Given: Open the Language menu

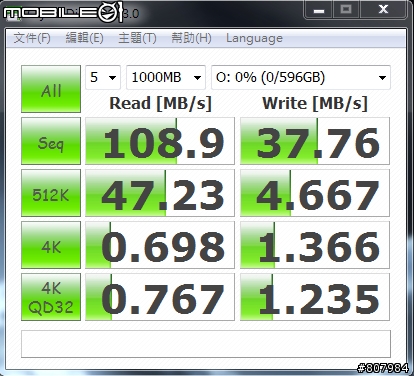Looking at the screenshot, I should click(254, 38).
